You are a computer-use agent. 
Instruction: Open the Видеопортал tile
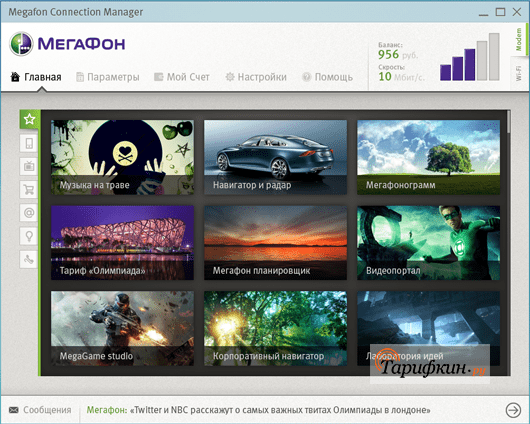[429, 243]
